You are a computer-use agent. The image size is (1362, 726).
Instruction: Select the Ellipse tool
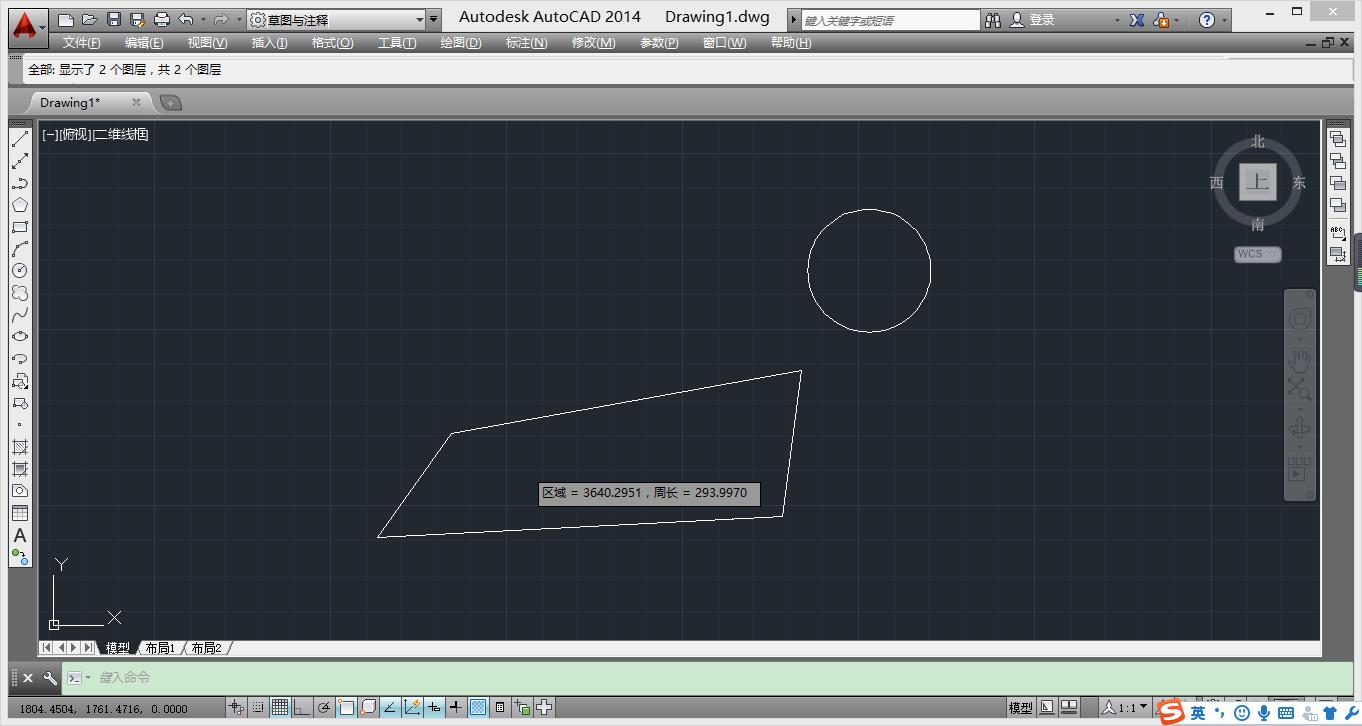pos(20,337)
